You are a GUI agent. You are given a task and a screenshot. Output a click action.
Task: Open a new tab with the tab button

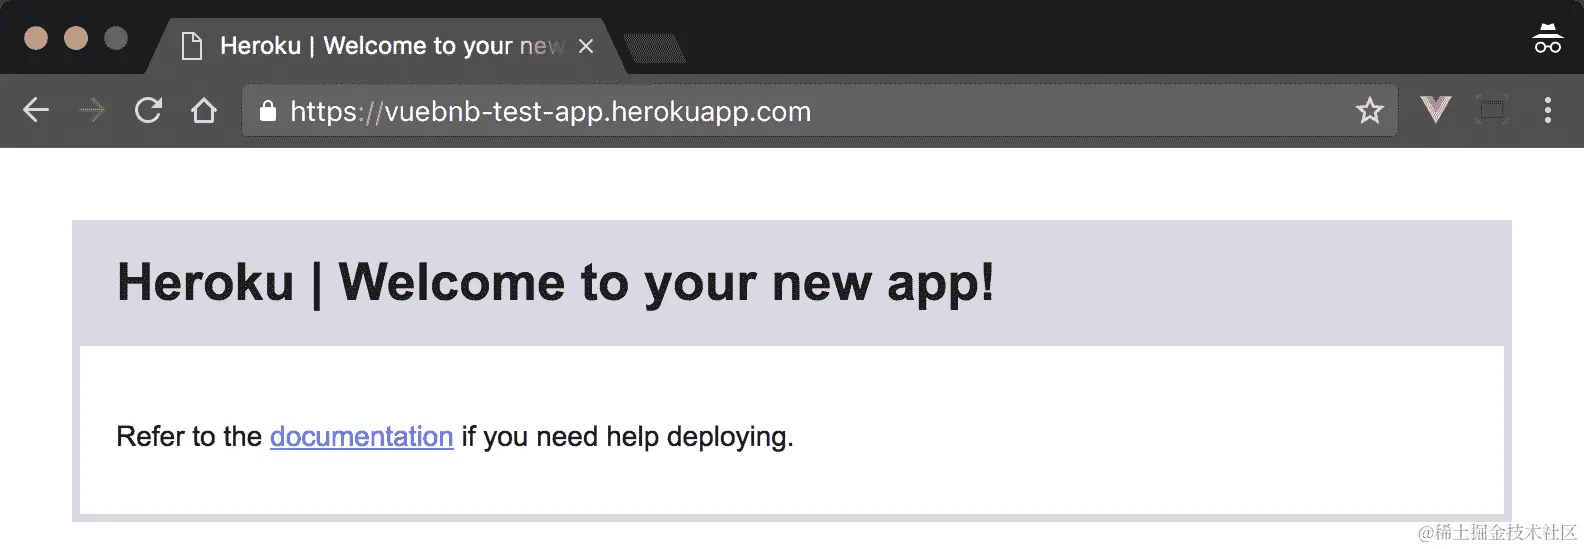tap(654, 48)
